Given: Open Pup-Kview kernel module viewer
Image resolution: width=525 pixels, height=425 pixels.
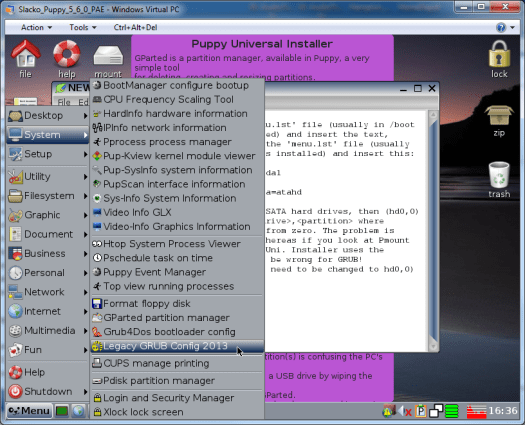Looking at the screenshot, I should click(x=177, y=156).
